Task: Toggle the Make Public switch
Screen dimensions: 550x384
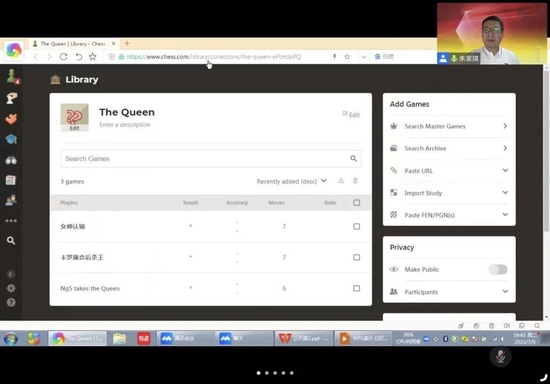Action: point(498,269)
